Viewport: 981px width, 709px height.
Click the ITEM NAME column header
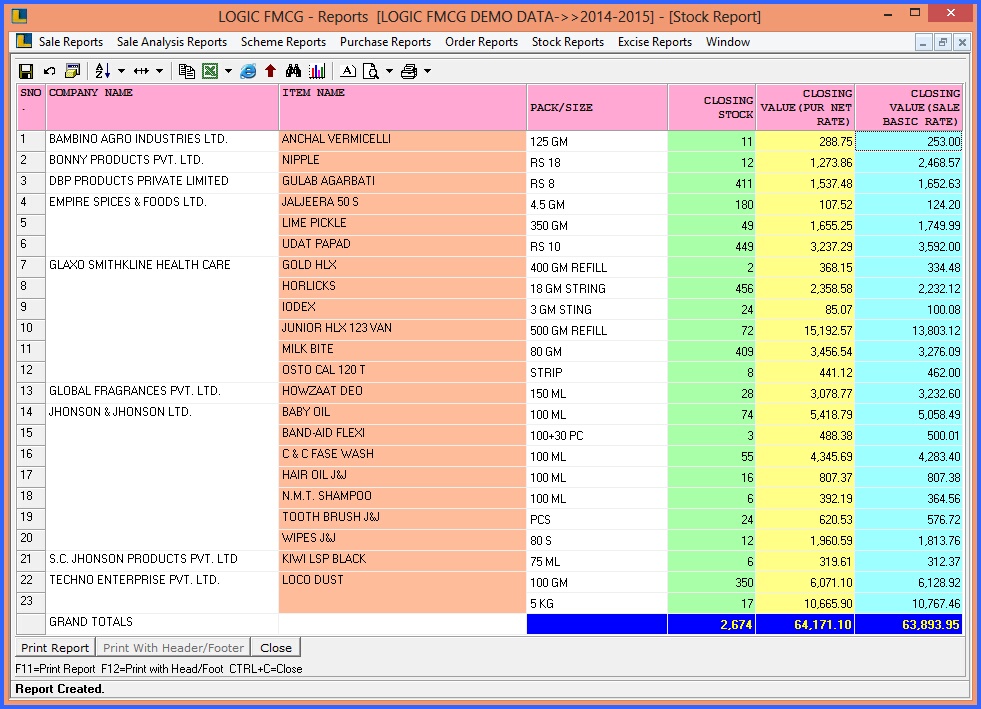pos(403,107)
